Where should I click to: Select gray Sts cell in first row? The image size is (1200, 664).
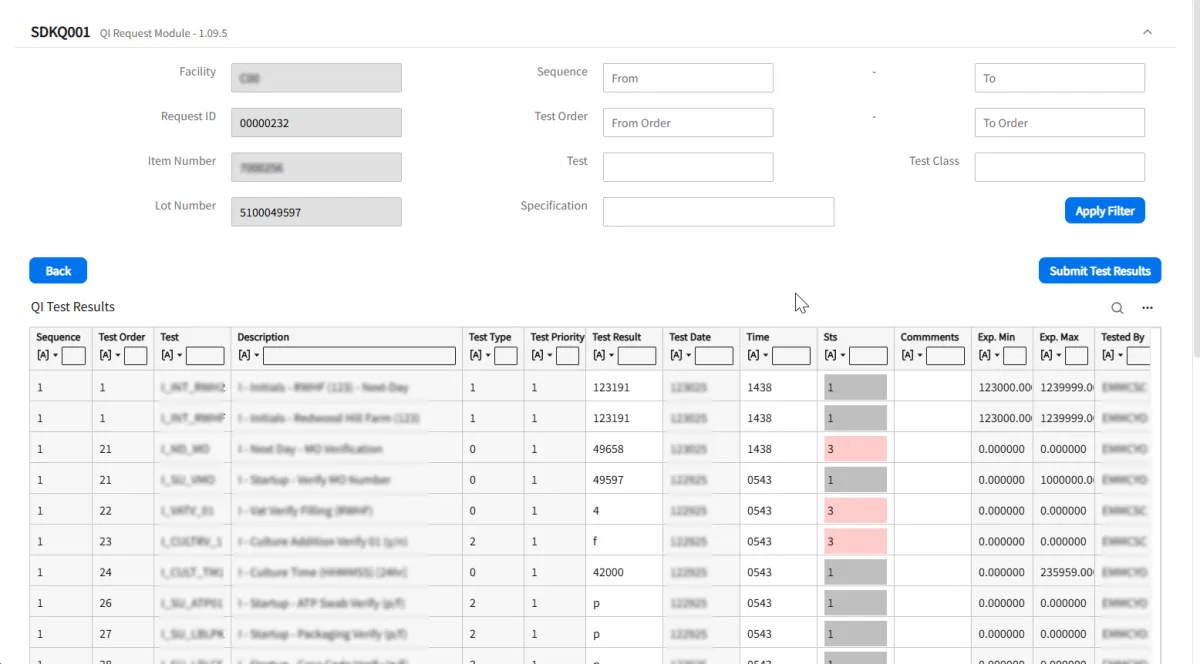point(855,387)
